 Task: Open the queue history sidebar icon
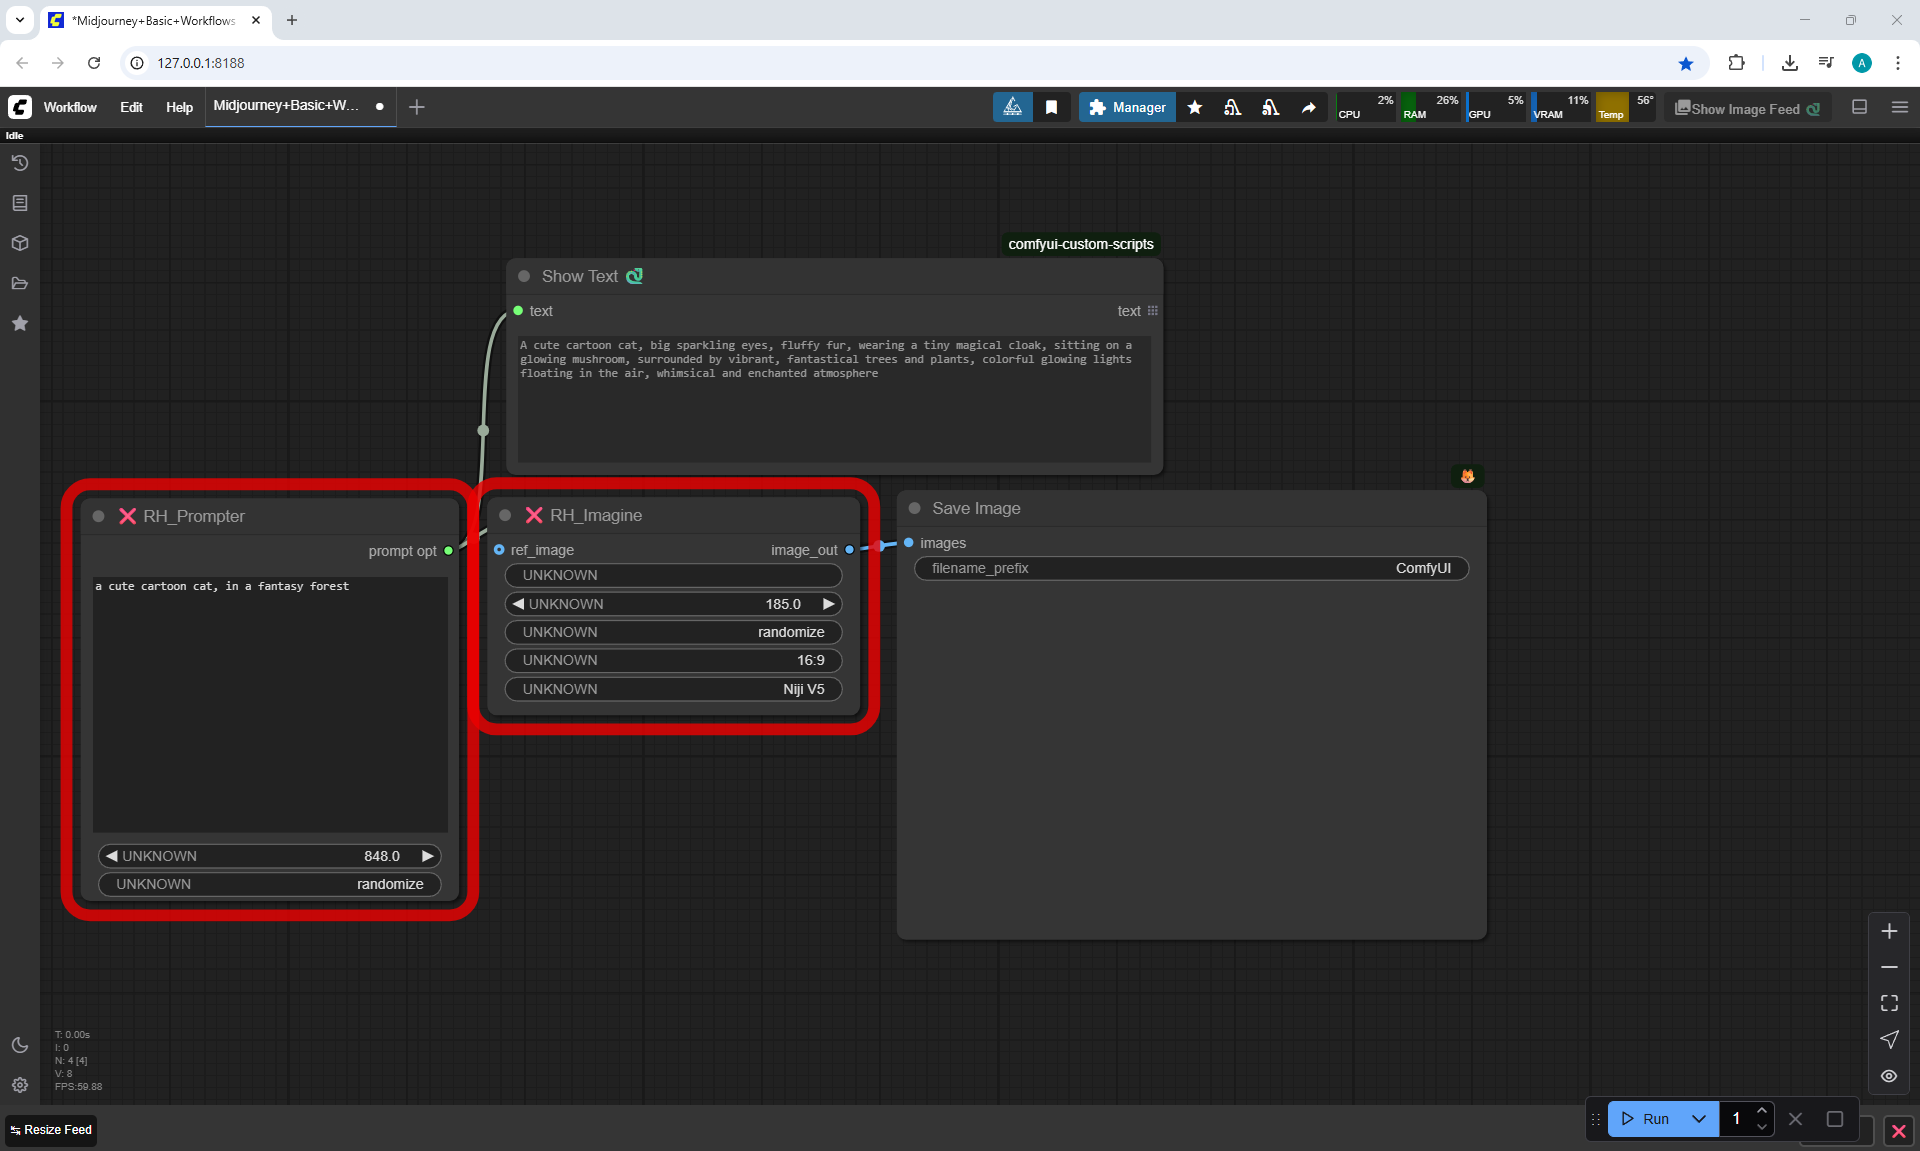point(20,163)
